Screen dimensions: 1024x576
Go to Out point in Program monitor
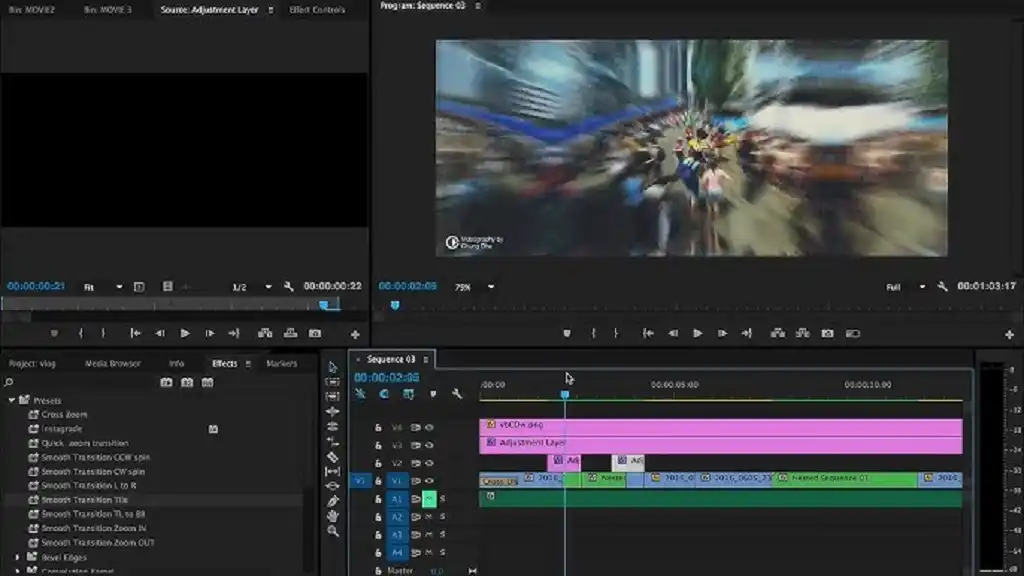[746, 333]
